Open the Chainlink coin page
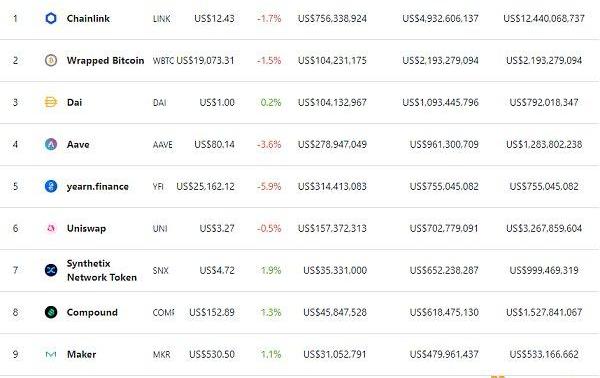This screenshot has height=378, width=600. click(x=88, y=18)
